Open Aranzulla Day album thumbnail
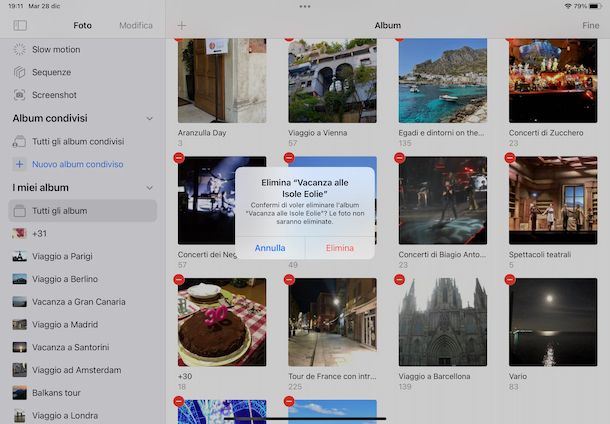This screenshot has height=424, width=610. click(x=222, y=81)
